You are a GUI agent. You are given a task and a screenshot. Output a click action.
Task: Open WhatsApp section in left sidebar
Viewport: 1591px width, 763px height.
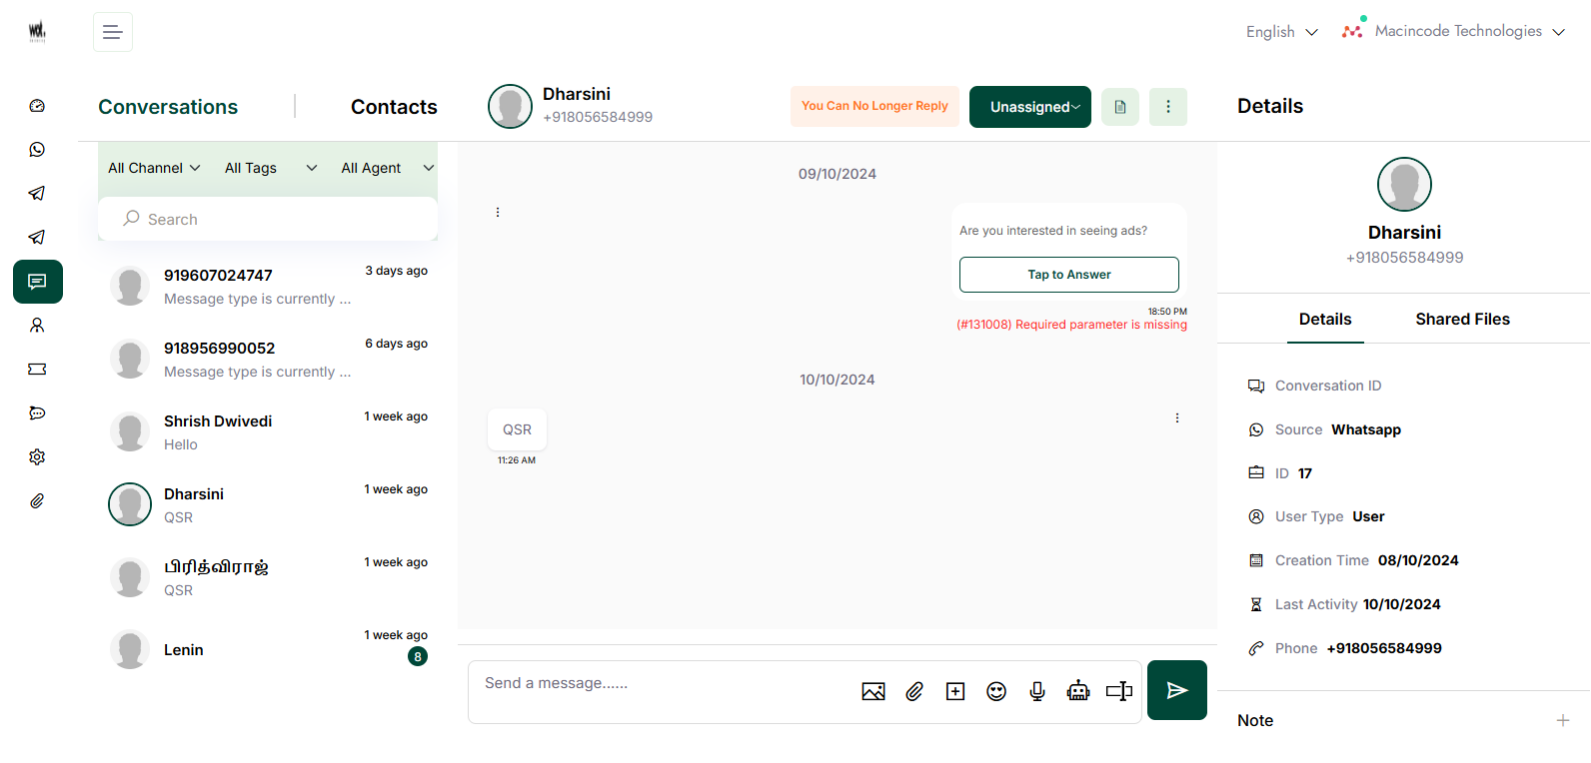37,150
